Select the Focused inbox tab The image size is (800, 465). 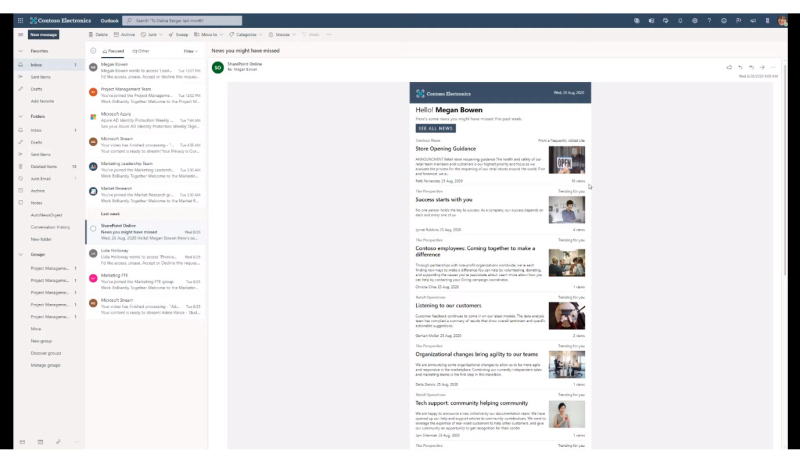[x=113, y=51]
